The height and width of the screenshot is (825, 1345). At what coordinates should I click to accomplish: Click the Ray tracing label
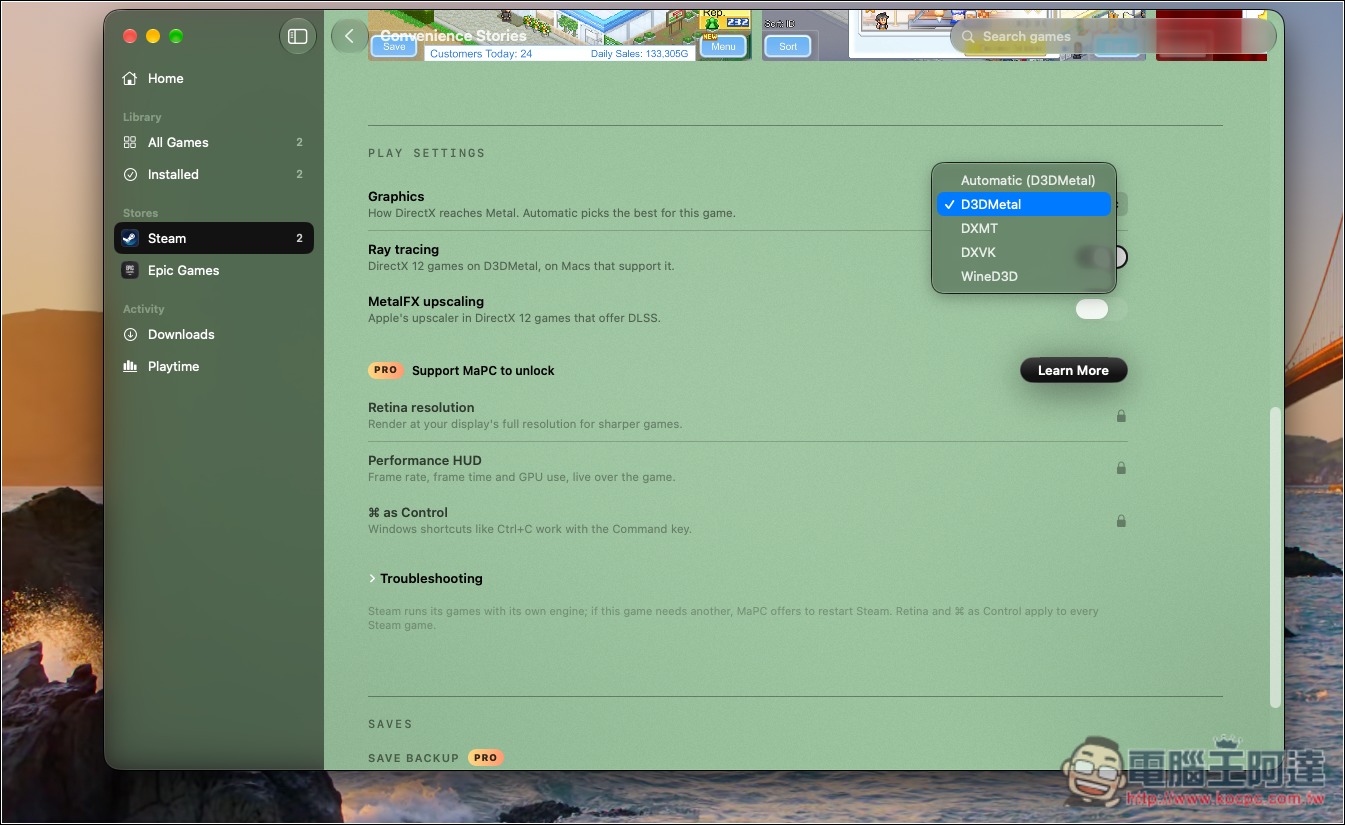point(403,249)
